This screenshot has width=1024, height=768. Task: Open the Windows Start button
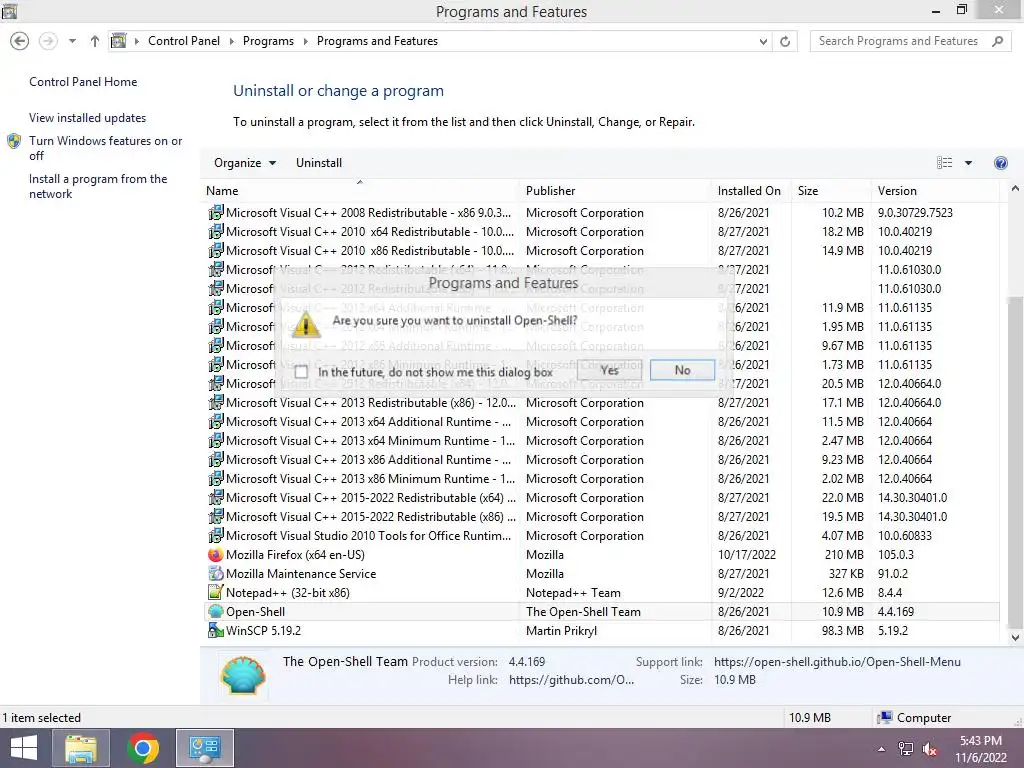(24, 748)
